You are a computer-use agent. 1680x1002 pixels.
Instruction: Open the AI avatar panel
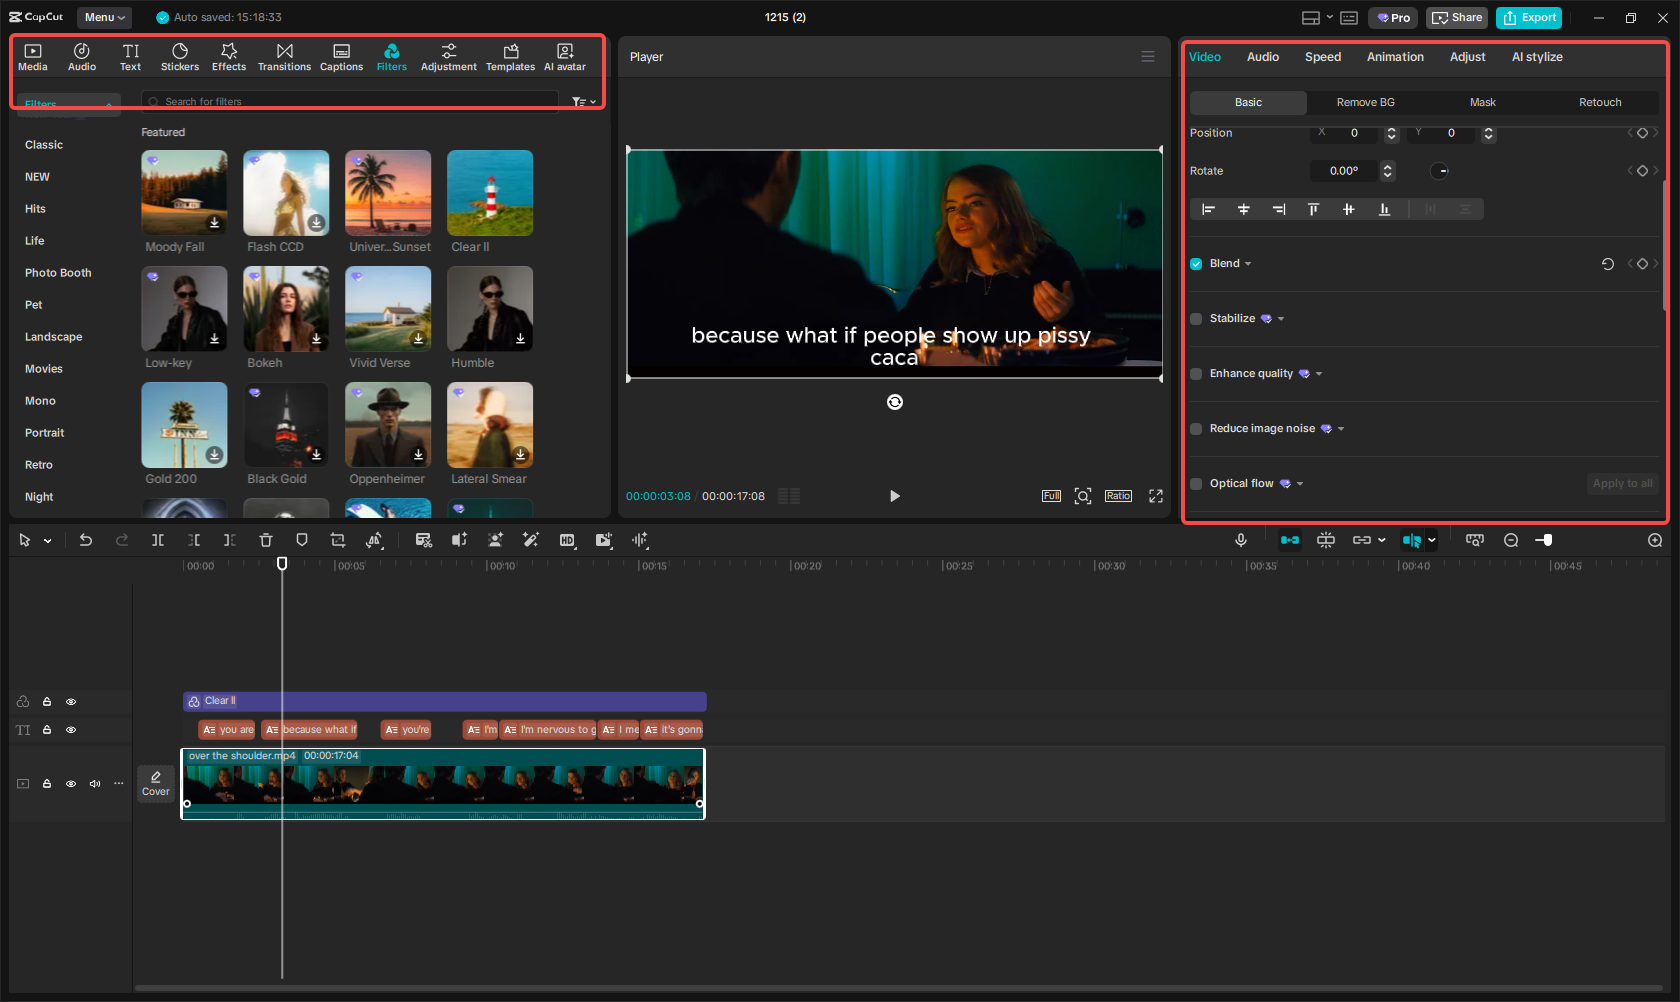565,57
